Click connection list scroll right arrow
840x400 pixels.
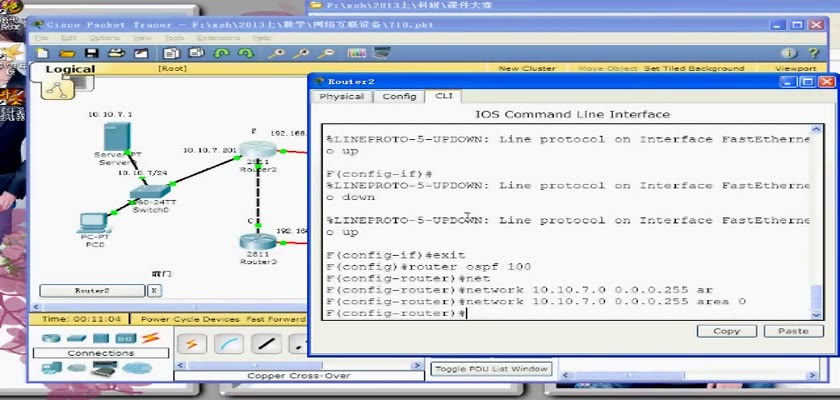pos(417,365)
